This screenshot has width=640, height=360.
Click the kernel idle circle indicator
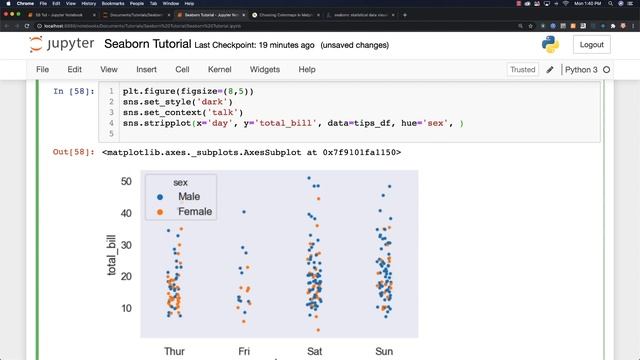(x=607, y=70)
